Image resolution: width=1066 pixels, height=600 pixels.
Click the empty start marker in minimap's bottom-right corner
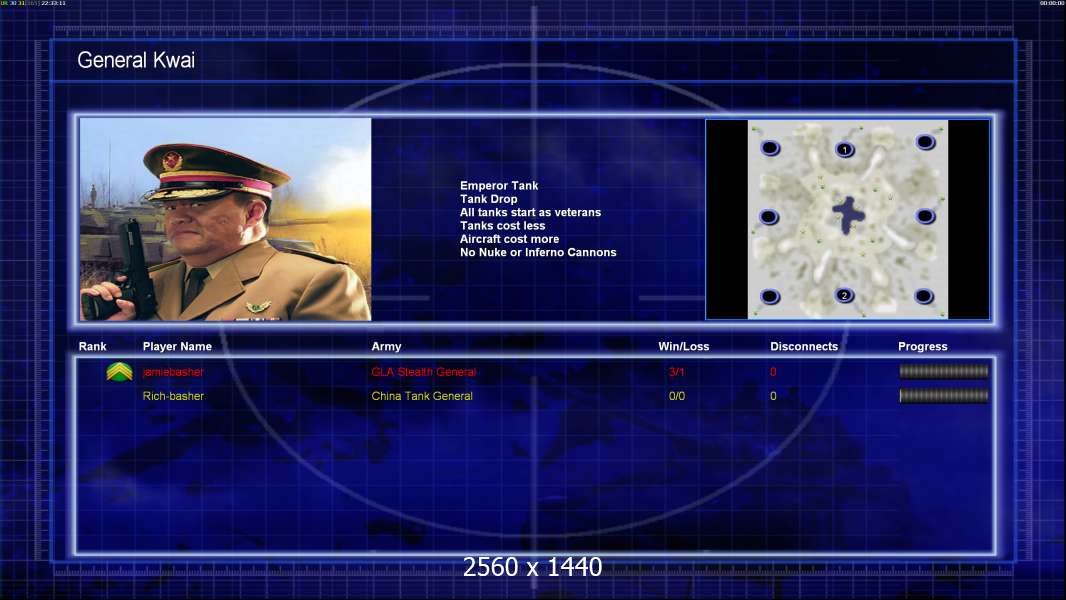(x=923, y=296)
